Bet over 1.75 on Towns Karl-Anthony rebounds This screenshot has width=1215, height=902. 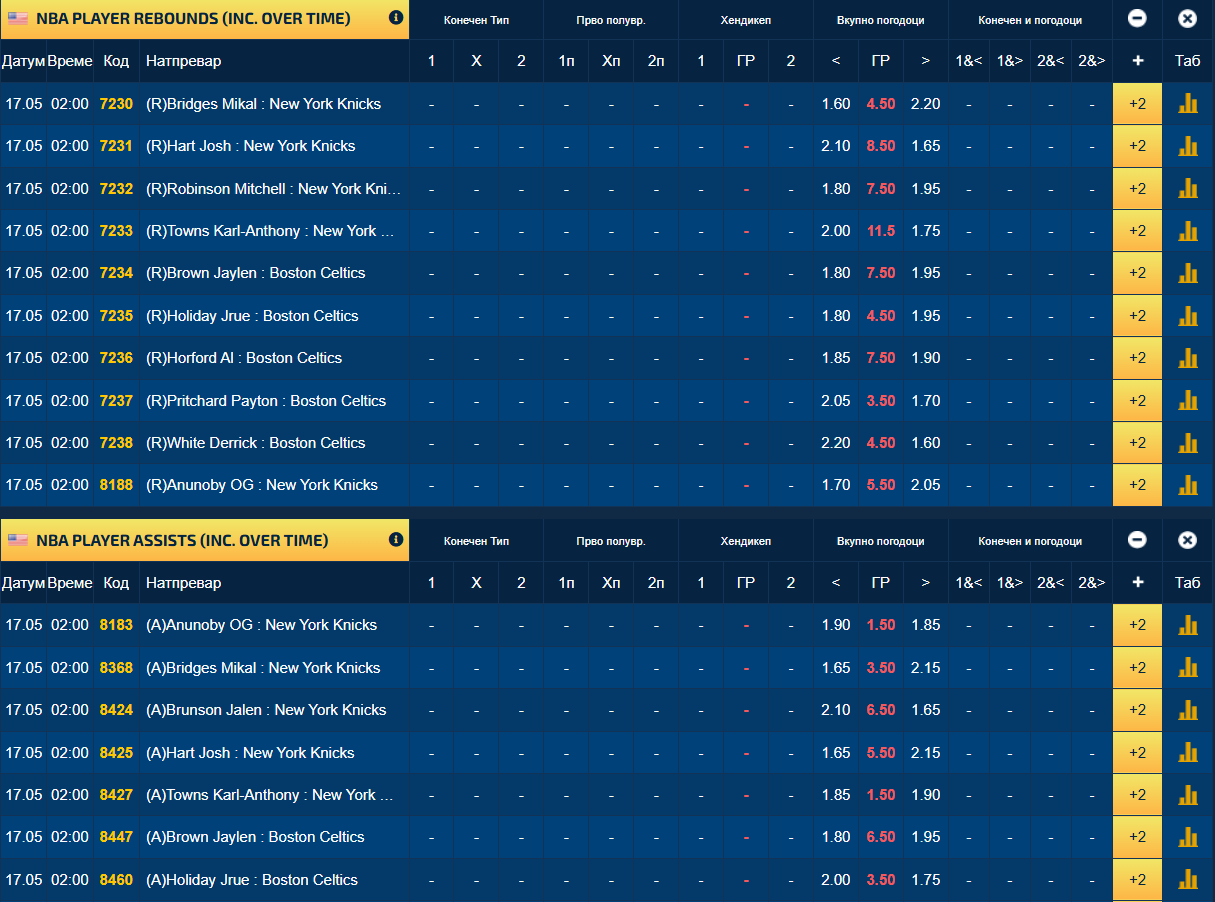pyautogui.click(x=926, y=231)
